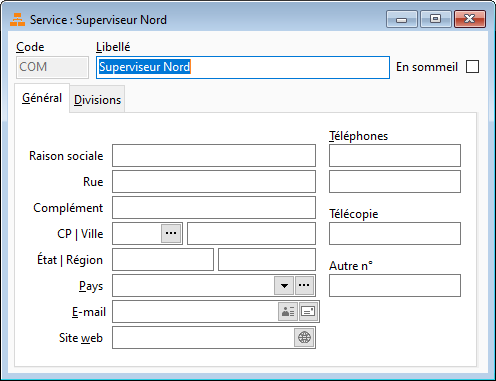Screen dimensions: 496x381
Task: Close the Service window
Action: pyautogui.click(x=470, y=19)
